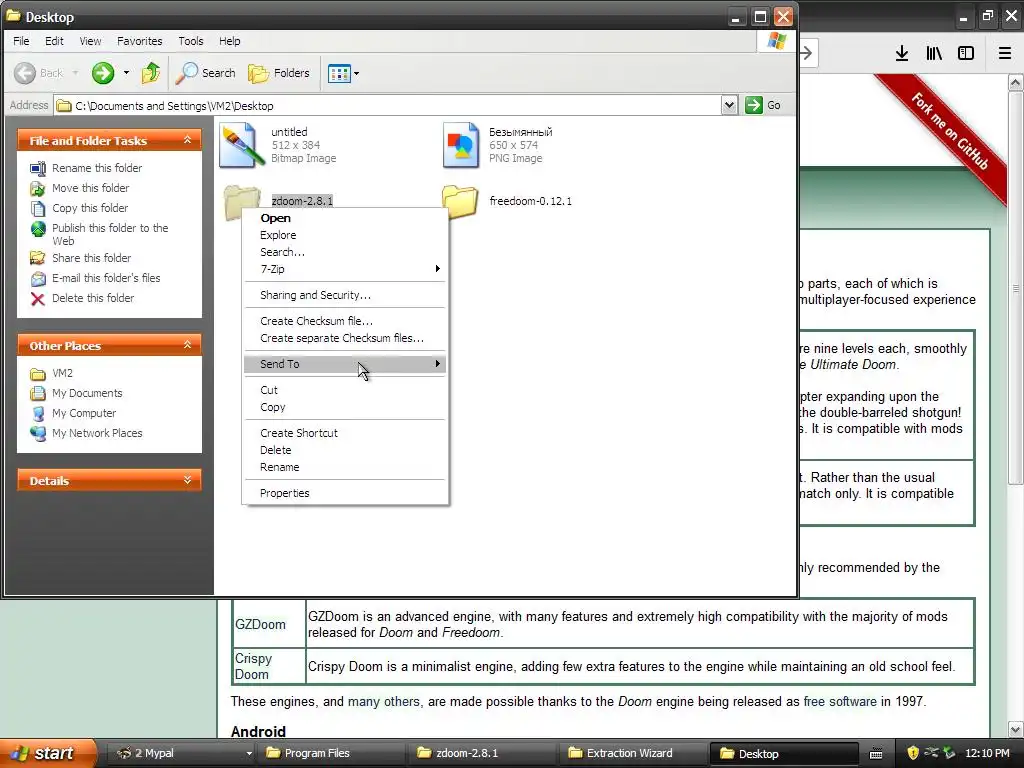
Task: Toggle browser sidebar icon
Action: [x=966, y=53]
